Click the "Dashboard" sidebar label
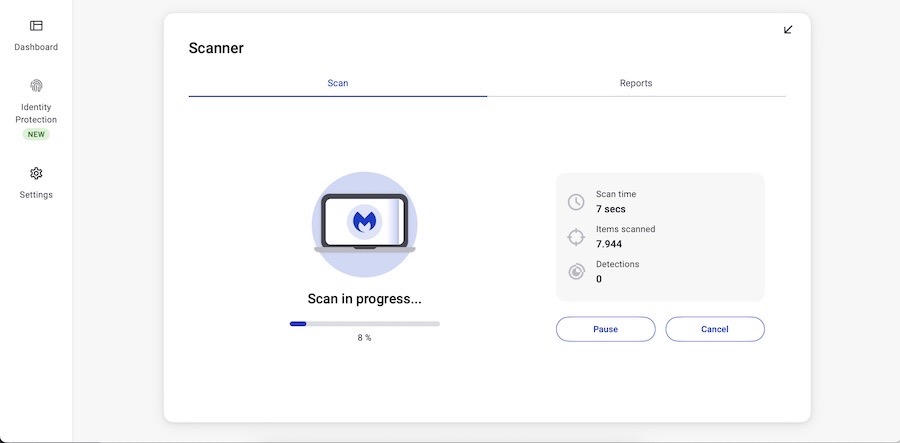 coord(36,47)
